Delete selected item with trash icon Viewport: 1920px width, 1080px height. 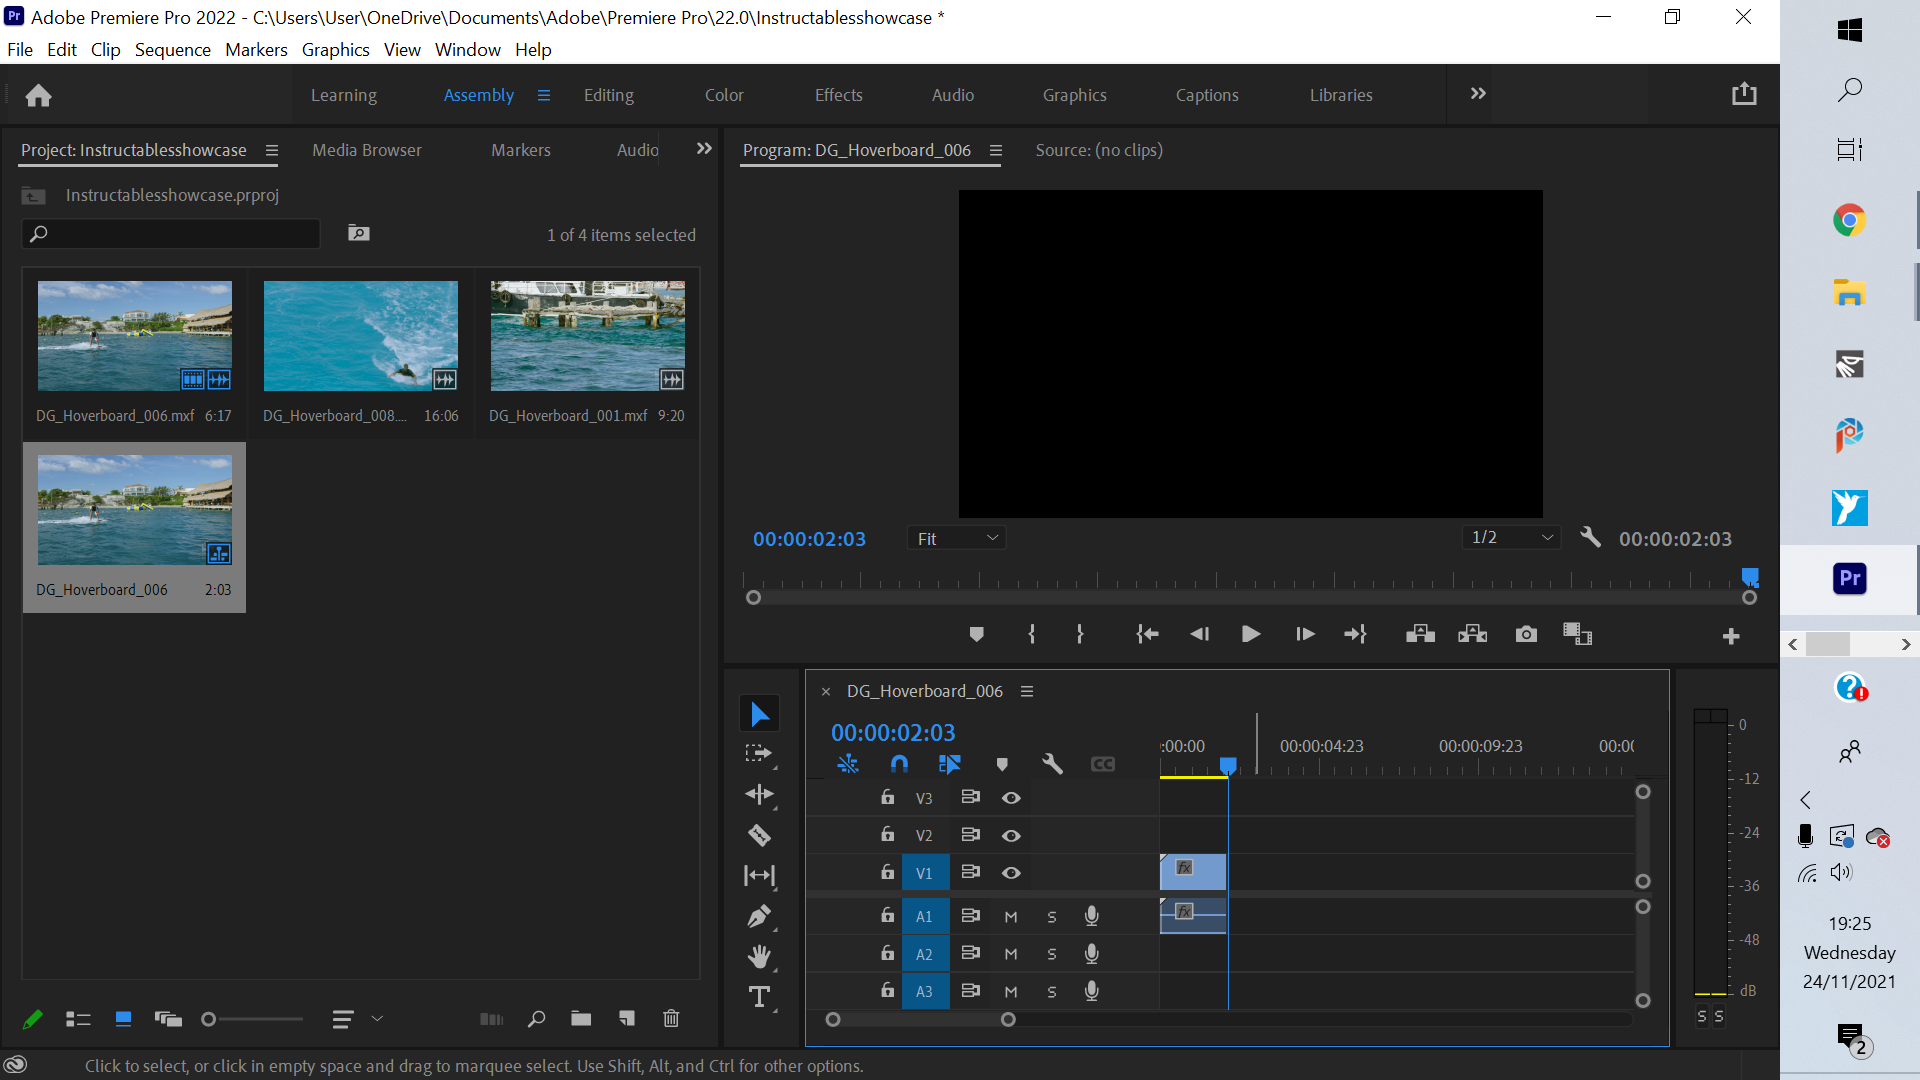point(671,1019)
